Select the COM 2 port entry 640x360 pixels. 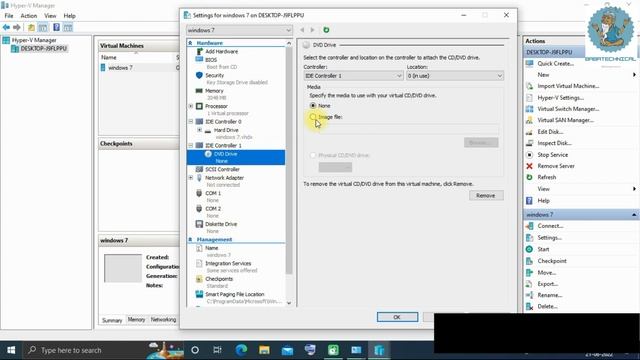[213, 209]
